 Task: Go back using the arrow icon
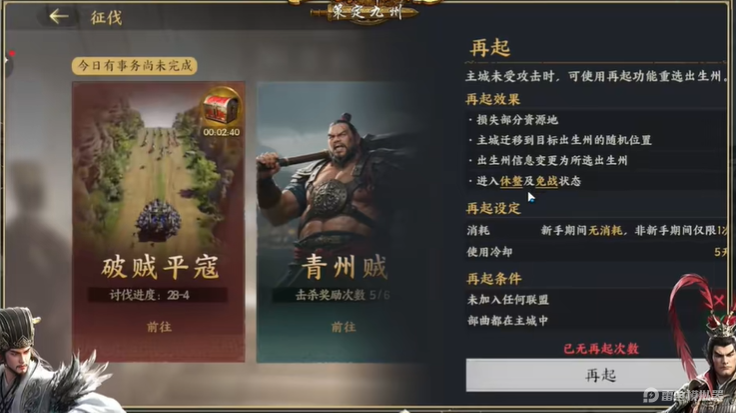pos(59,16)
